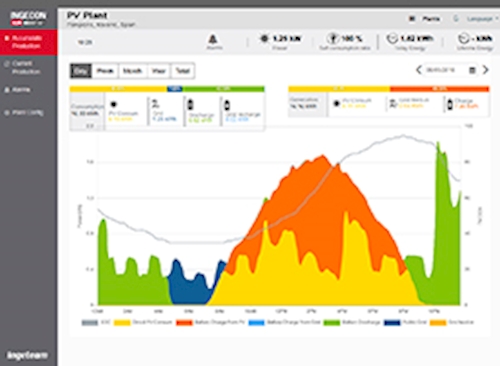Toggle the orange Battery Charge from PV legend swatch

pyautogui.click(x=184, y=322)
